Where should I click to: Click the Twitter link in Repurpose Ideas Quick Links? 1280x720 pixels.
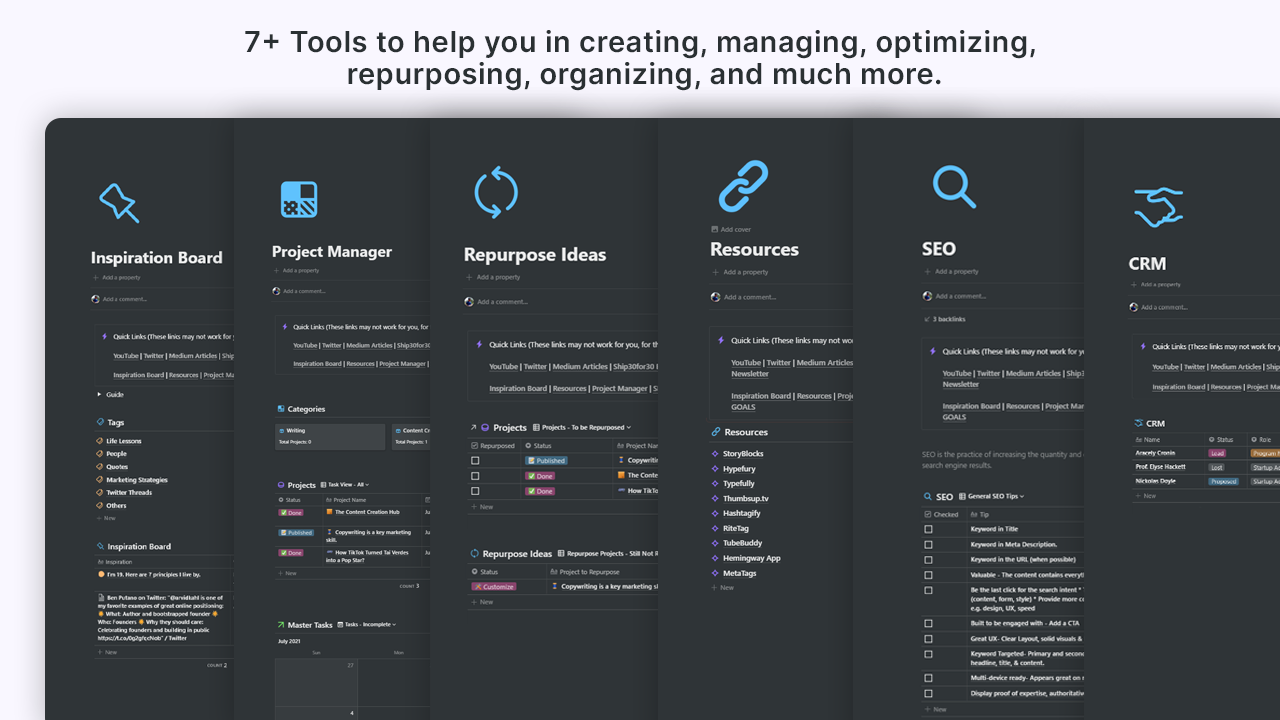tap(535, 367)
